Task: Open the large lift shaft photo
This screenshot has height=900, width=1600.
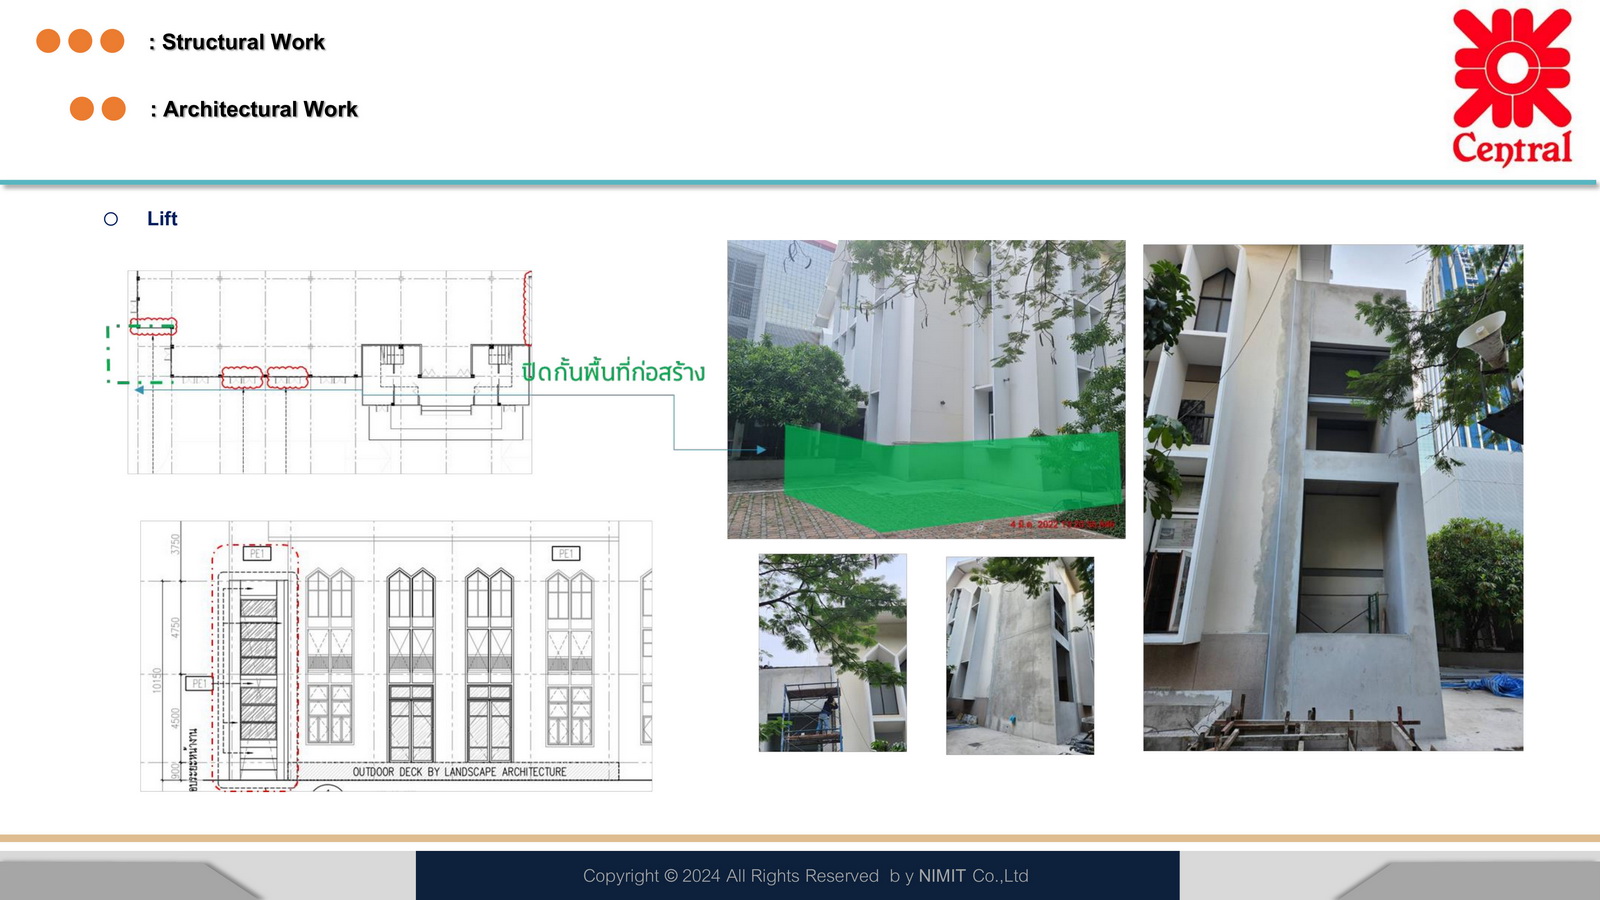Action: (1332, 497)
